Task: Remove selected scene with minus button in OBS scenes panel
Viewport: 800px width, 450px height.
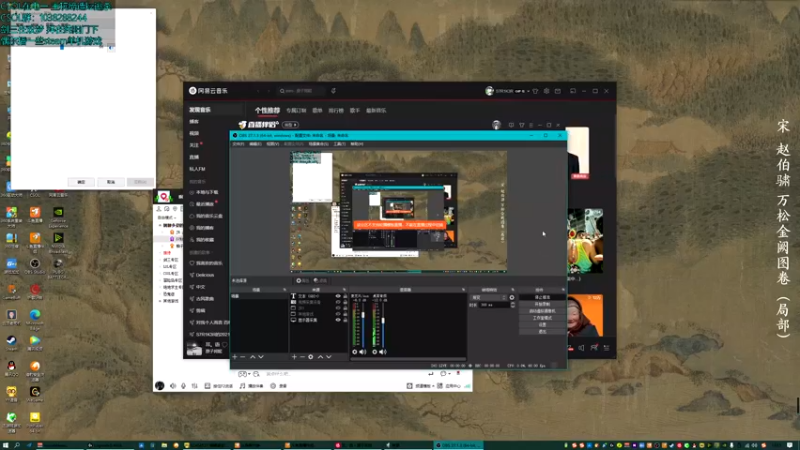Action: tap(243, 357)
